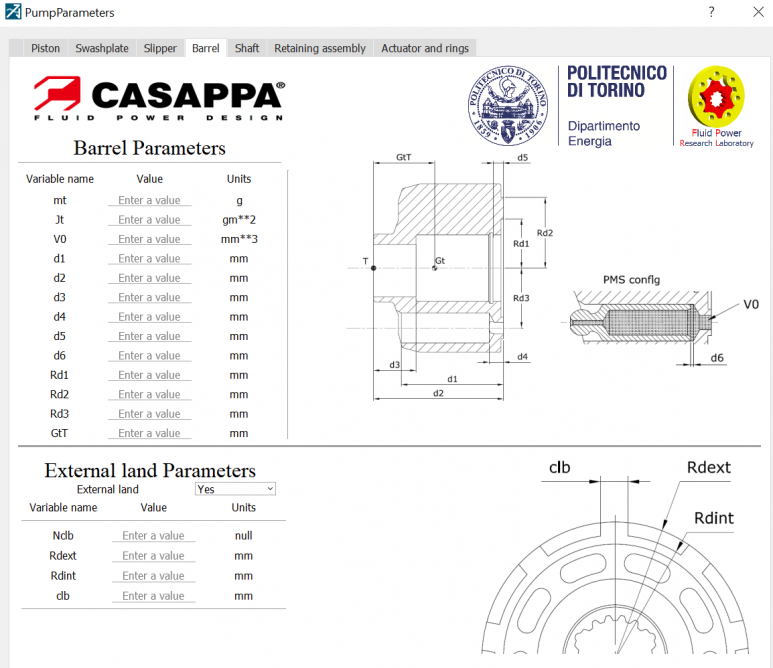Focus the Rdext value input
The image size is (773, 668).
pyautogui.click(x=153, y=556)
